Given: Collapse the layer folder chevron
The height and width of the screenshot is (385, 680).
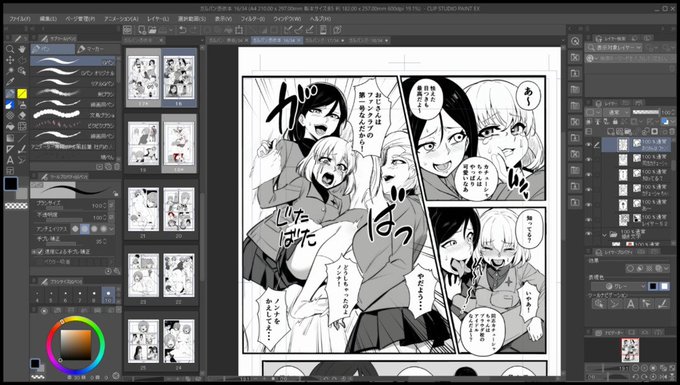Looking at the screenshot, I should coord(604,235).
